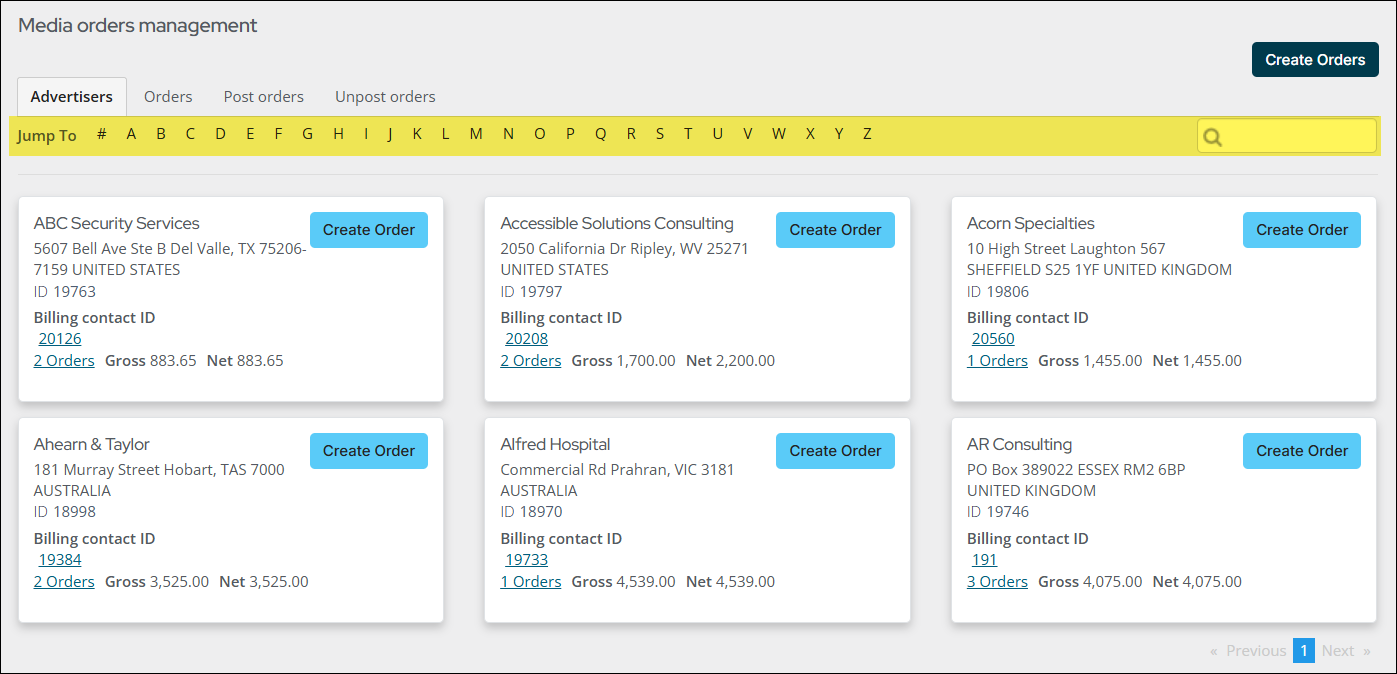This screenshot has height=674, width=1397.
Task: Open billing contact ID 20208
Action: click(527, 339)
